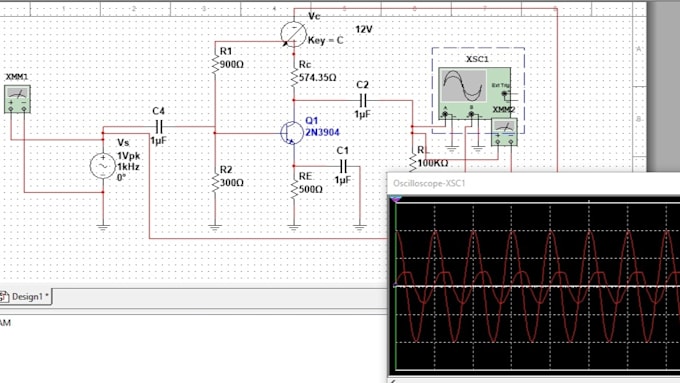Select resistor RL 100KΩ symbol

412,163
